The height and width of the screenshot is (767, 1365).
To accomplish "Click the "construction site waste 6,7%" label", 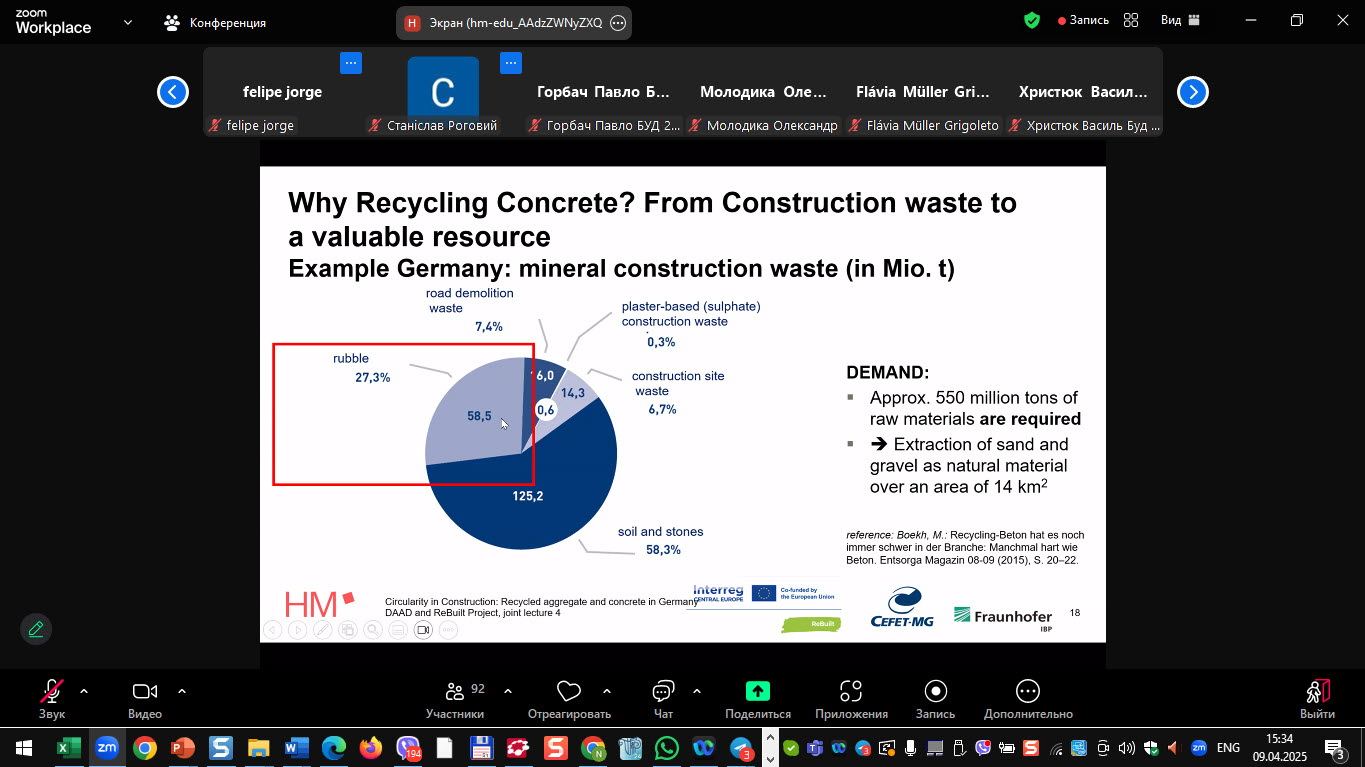I will 677,392.
